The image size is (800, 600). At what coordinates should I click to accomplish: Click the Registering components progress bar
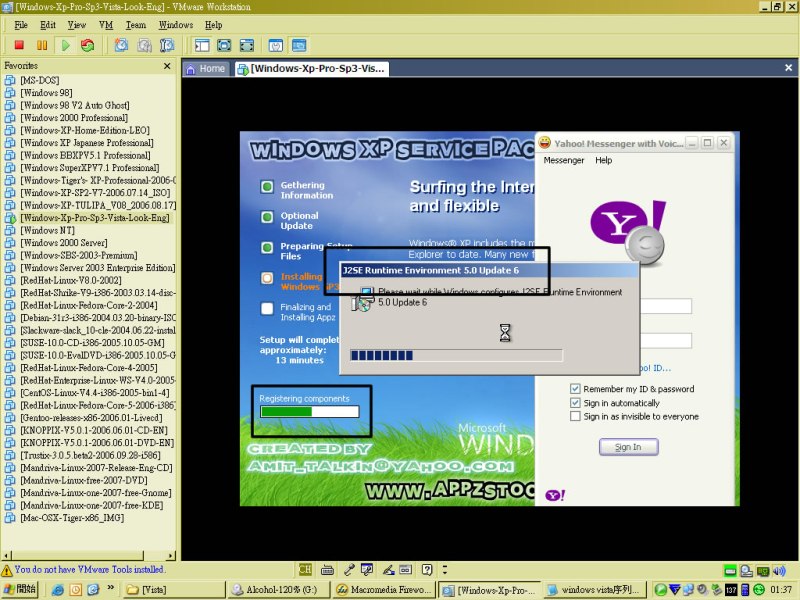310,411
